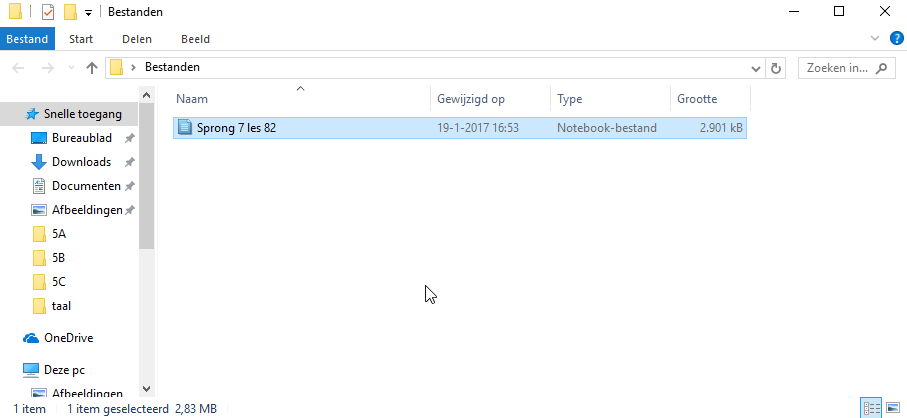Click the New folder quick access icon
907x418 pixels.
coord(70,12)
